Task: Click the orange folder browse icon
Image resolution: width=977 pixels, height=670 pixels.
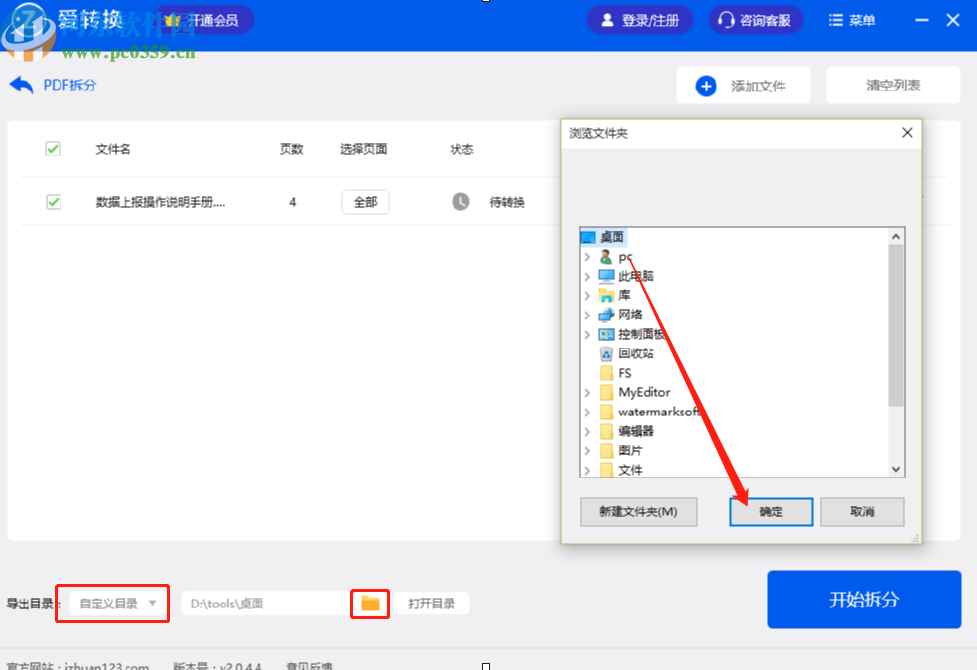Action: pos(369,603)
